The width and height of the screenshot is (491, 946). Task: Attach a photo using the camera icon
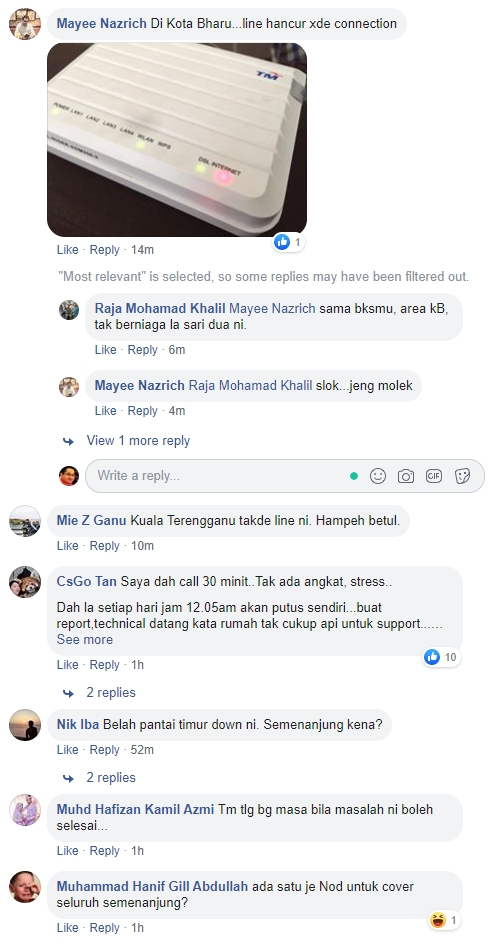click(406, 476)
